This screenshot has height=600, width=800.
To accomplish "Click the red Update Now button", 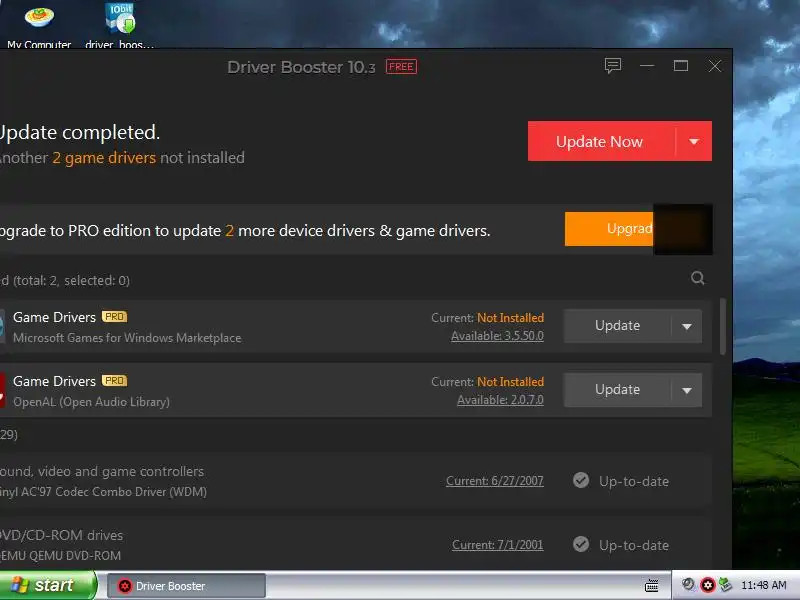I will (602, 141).
